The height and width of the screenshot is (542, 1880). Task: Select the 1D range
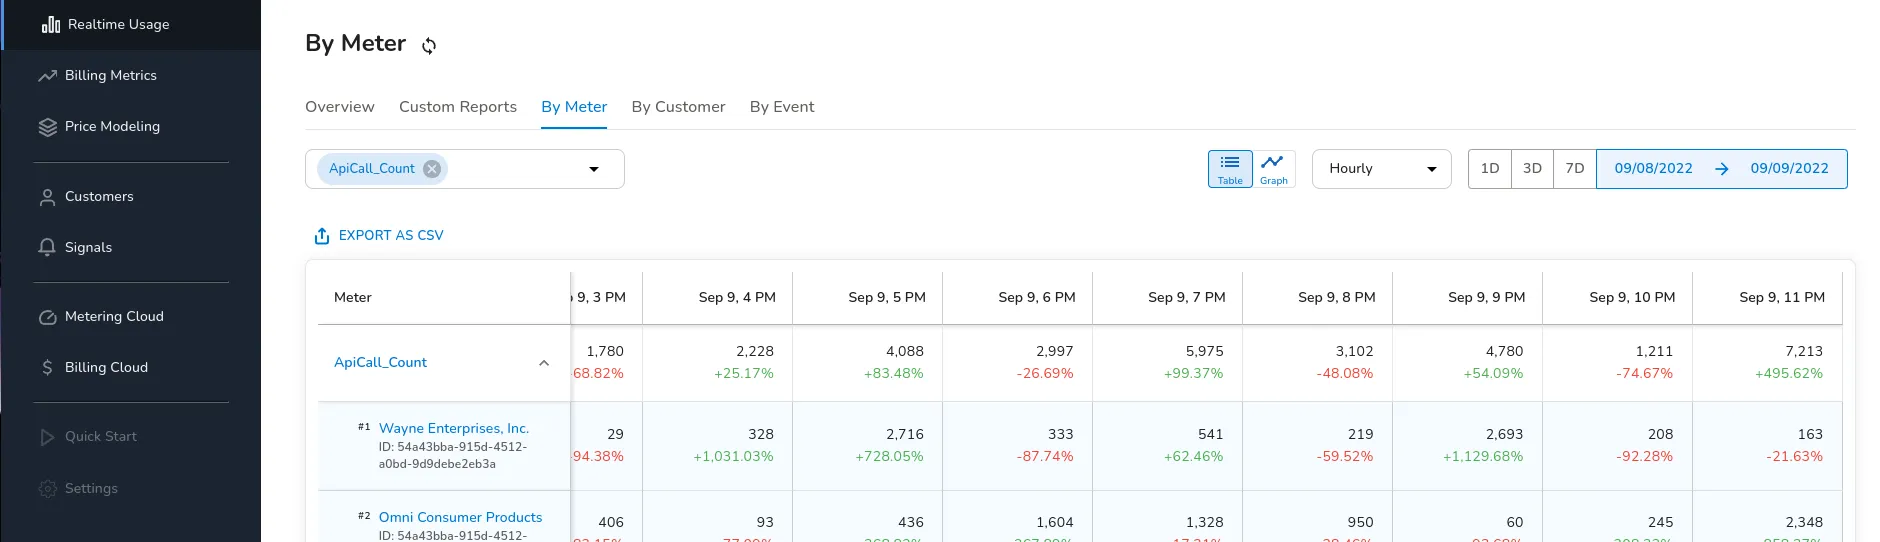1490,169
